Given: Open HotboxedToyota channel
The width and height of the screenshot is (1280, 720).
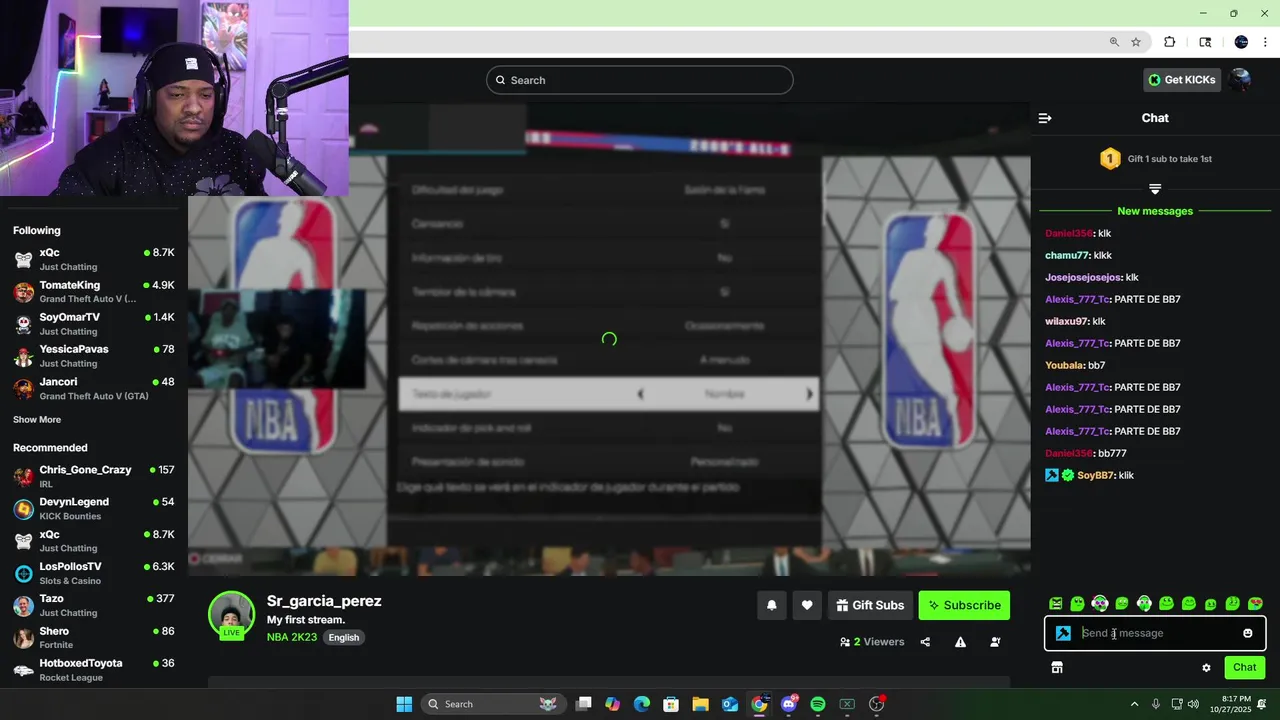Looking at the screenshot, I should [x=94, y=669].
